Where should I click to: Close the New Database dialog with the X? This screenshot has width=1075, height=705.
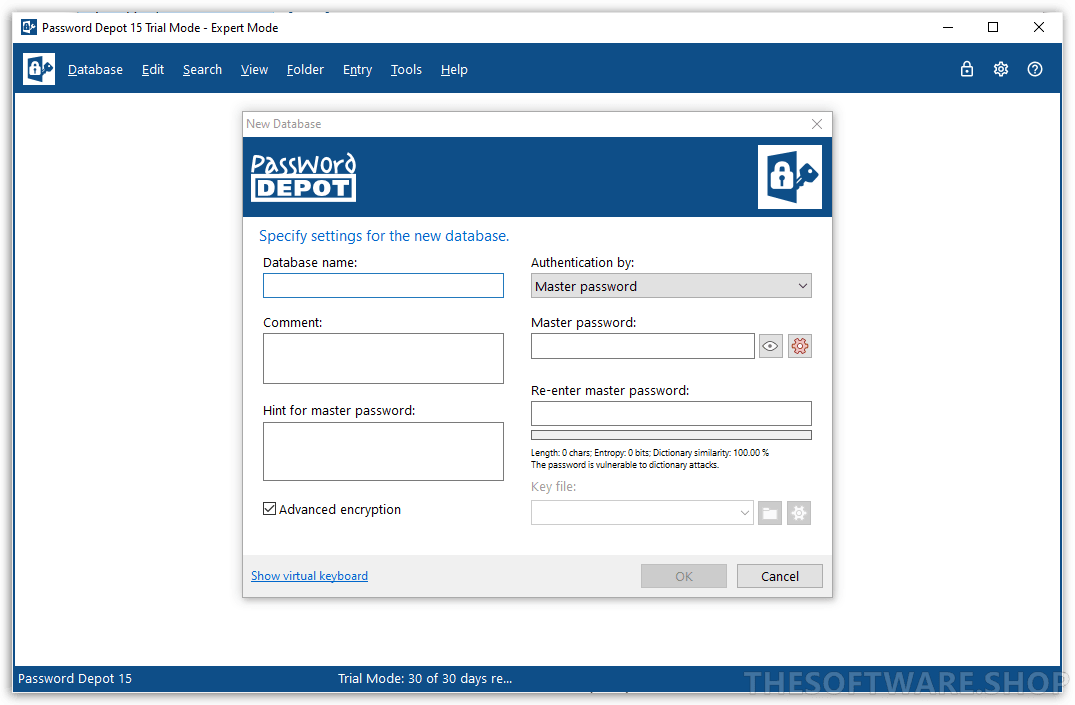click(x=817, y=124)
